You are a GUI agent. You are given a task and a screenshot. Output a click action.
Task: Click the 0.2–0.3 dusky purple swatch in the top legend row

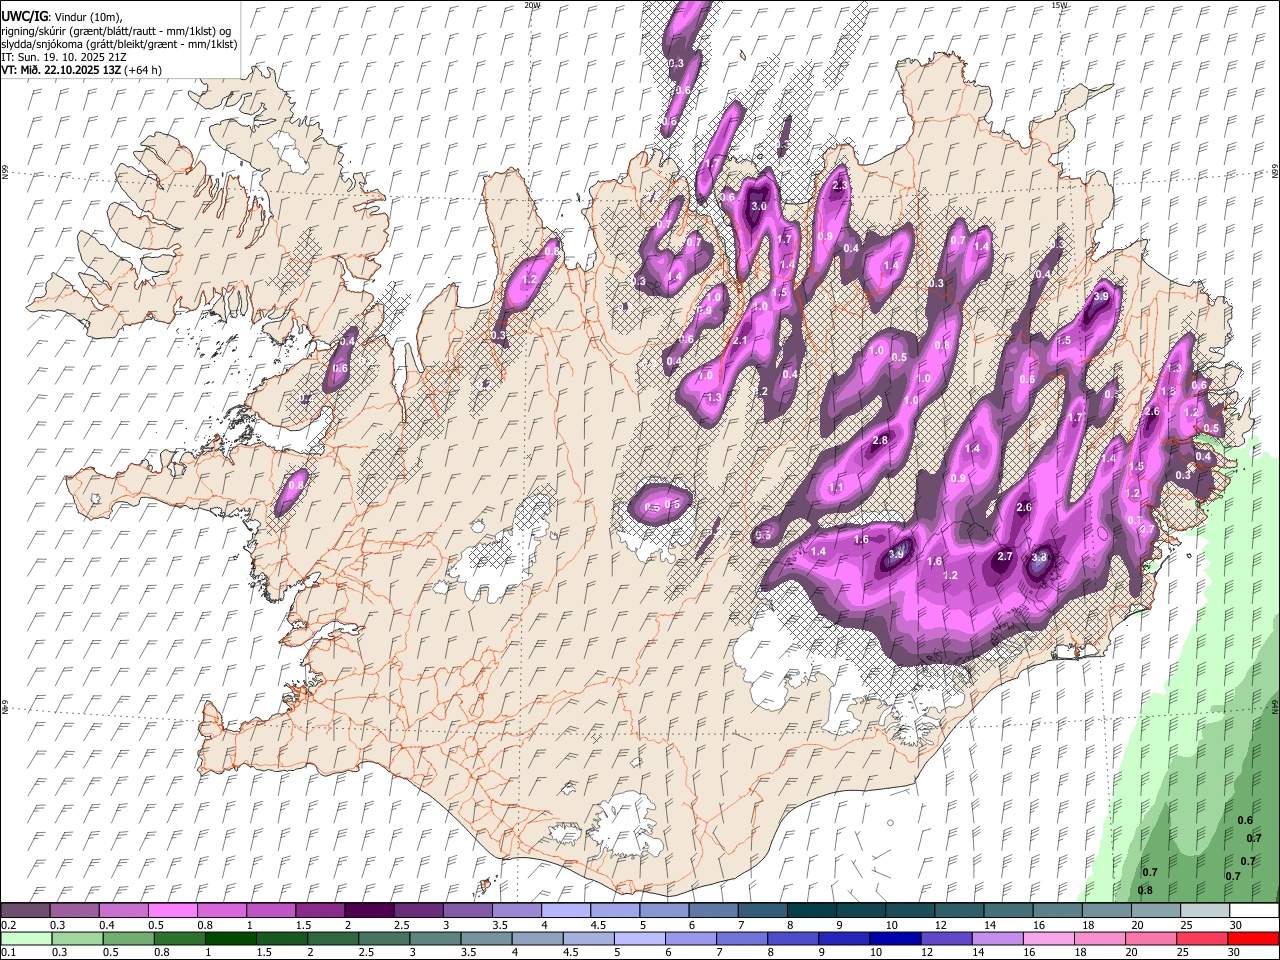pyautogui.click(x=26, y=911)
